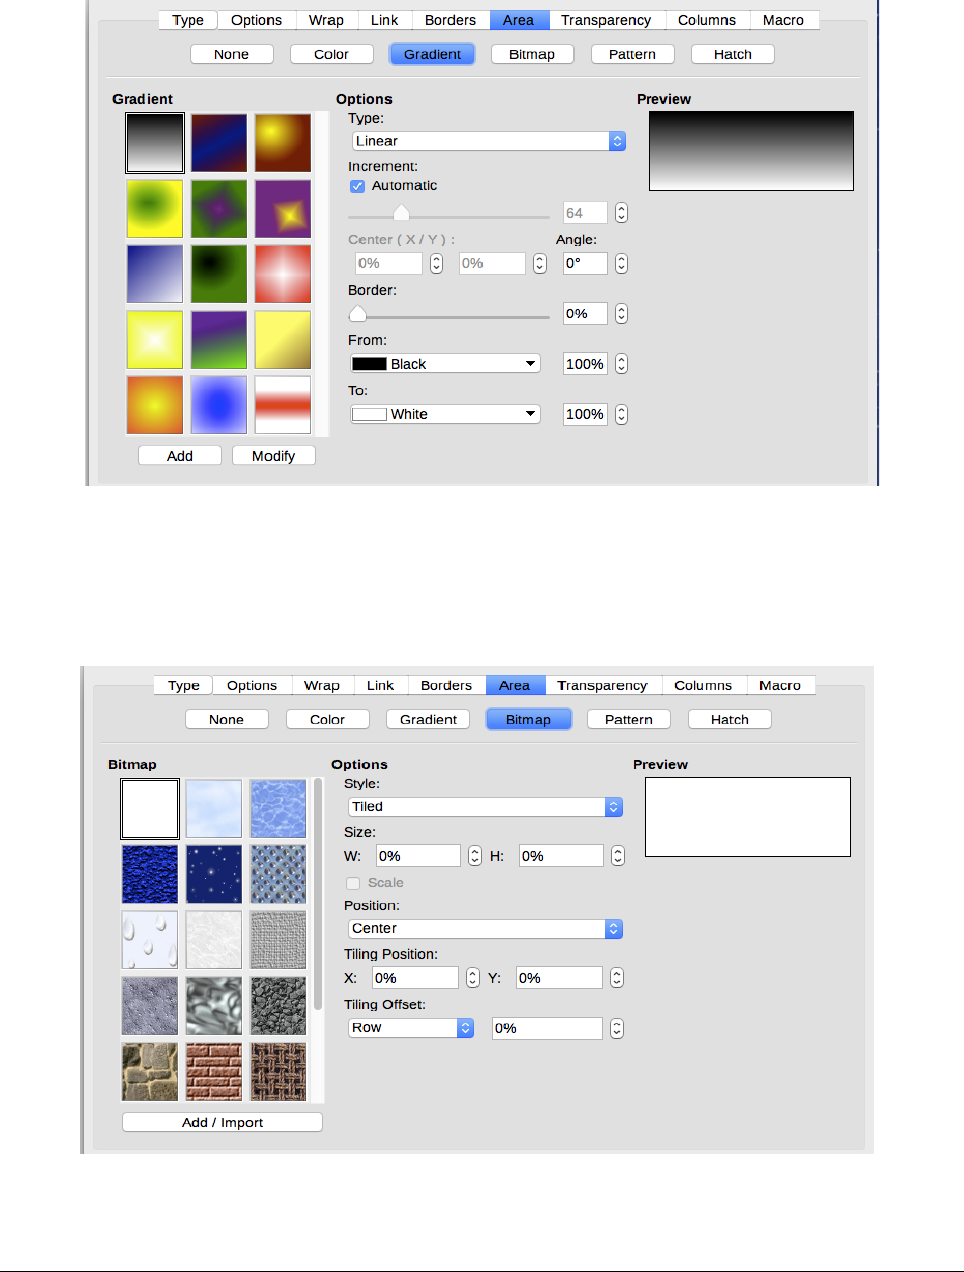Select the blue-to-white diagonal gradient swatch
Viewport: 964px width, 1272px height.
coord(155,274)
